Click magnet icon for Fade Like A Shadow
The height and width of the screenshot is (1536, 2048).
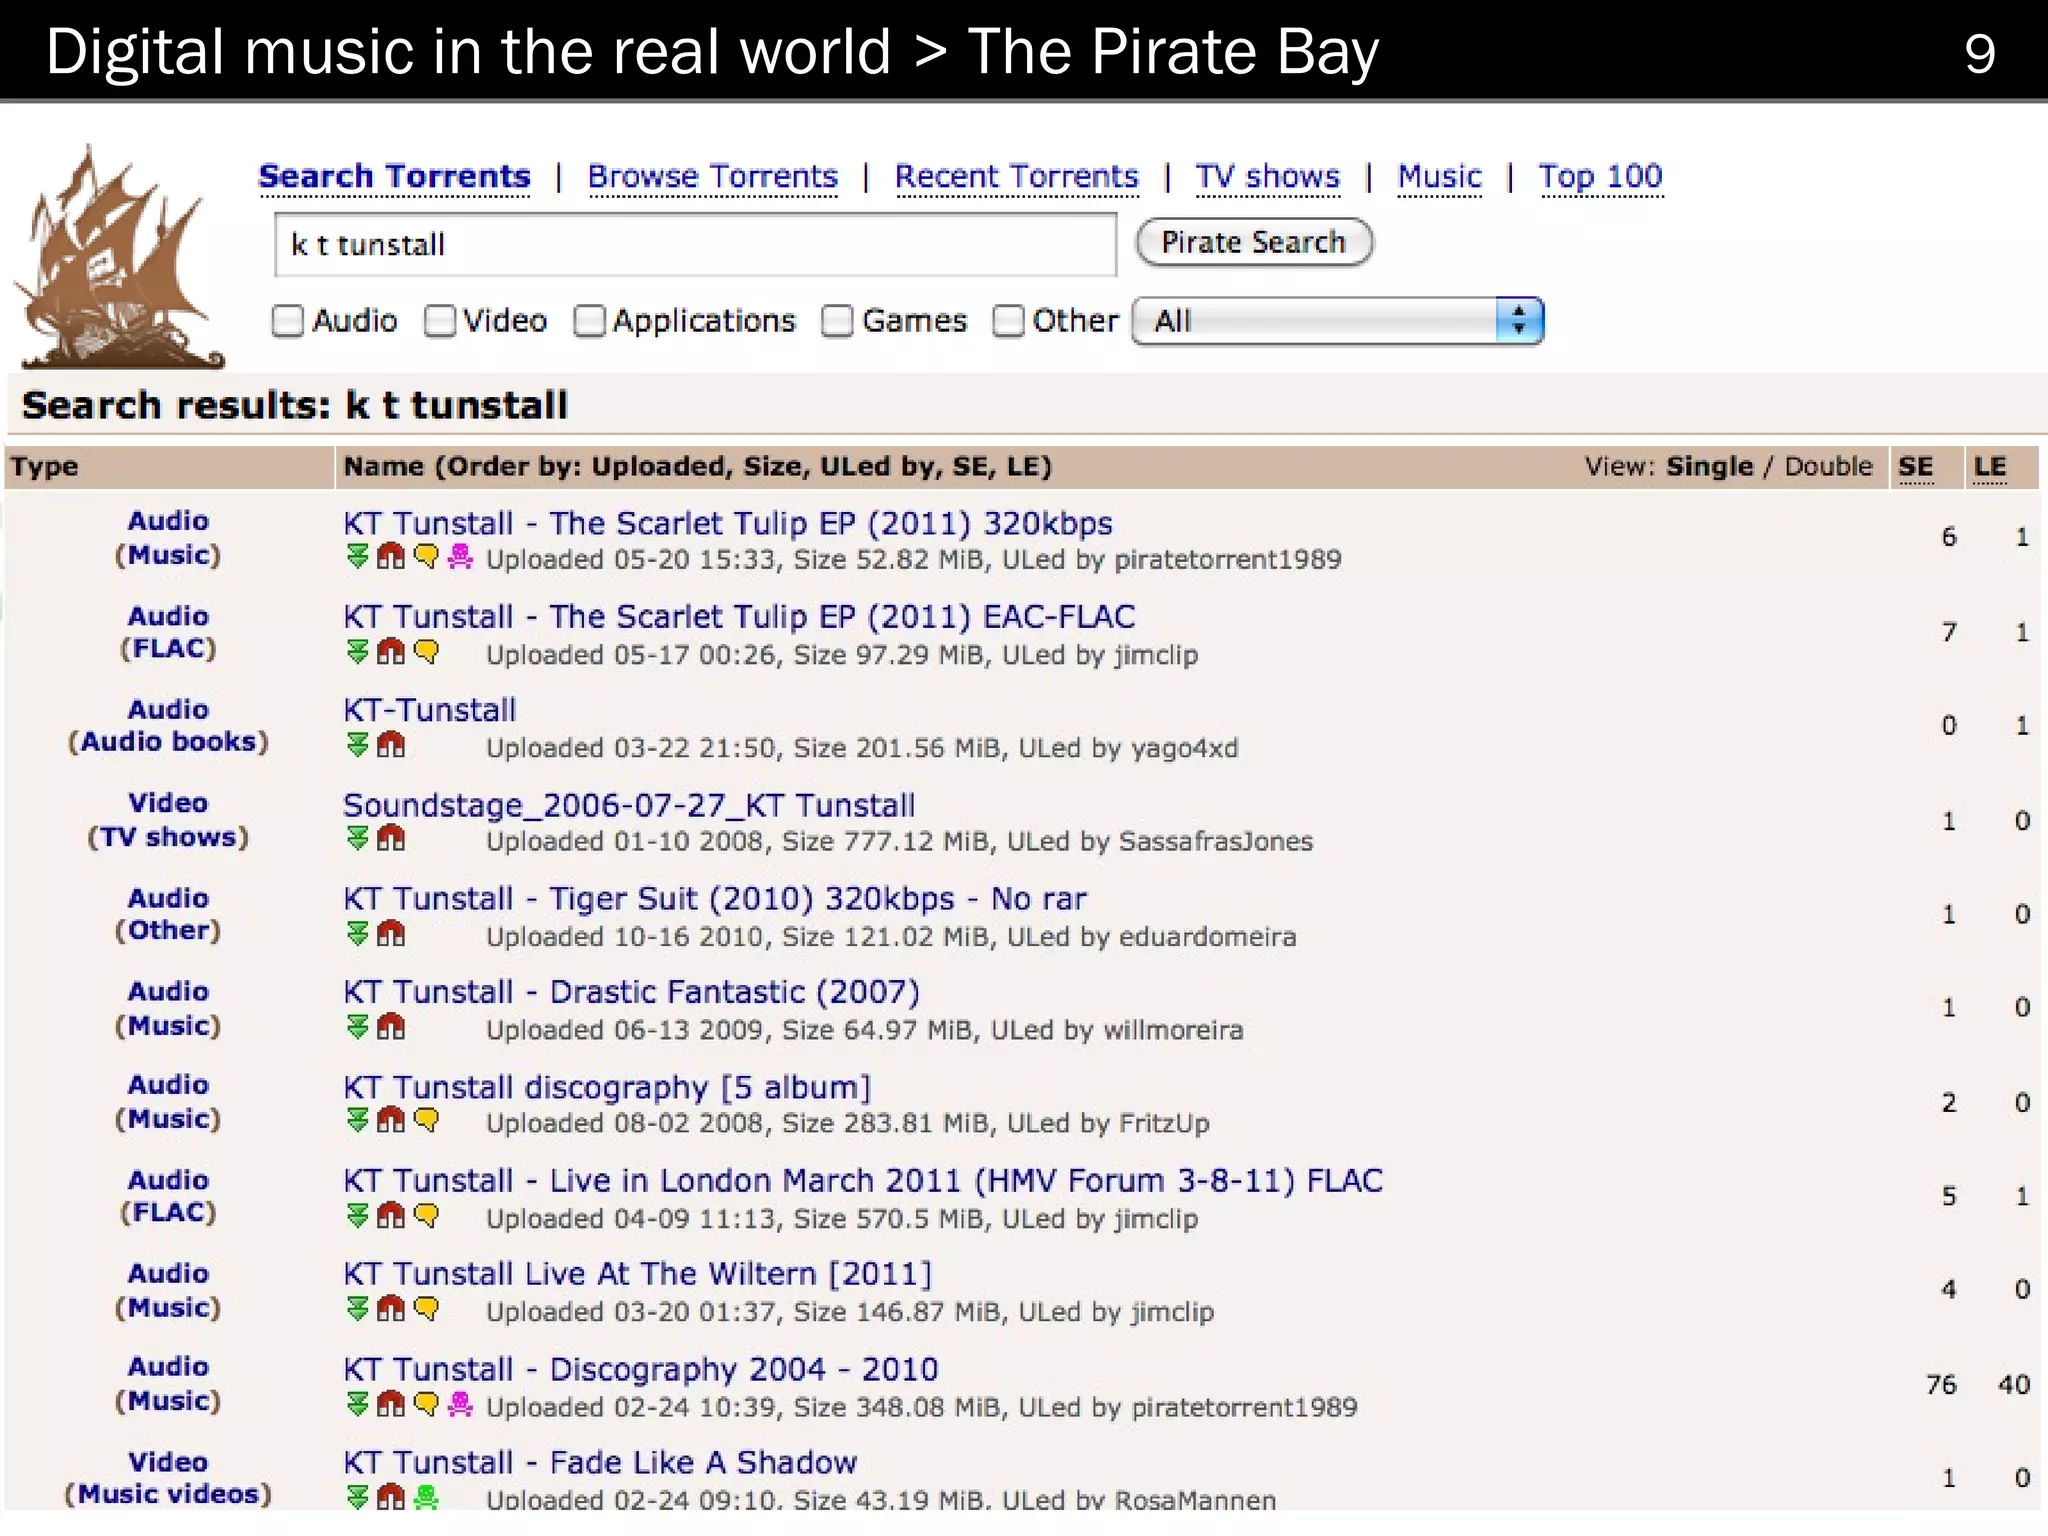391,1497
